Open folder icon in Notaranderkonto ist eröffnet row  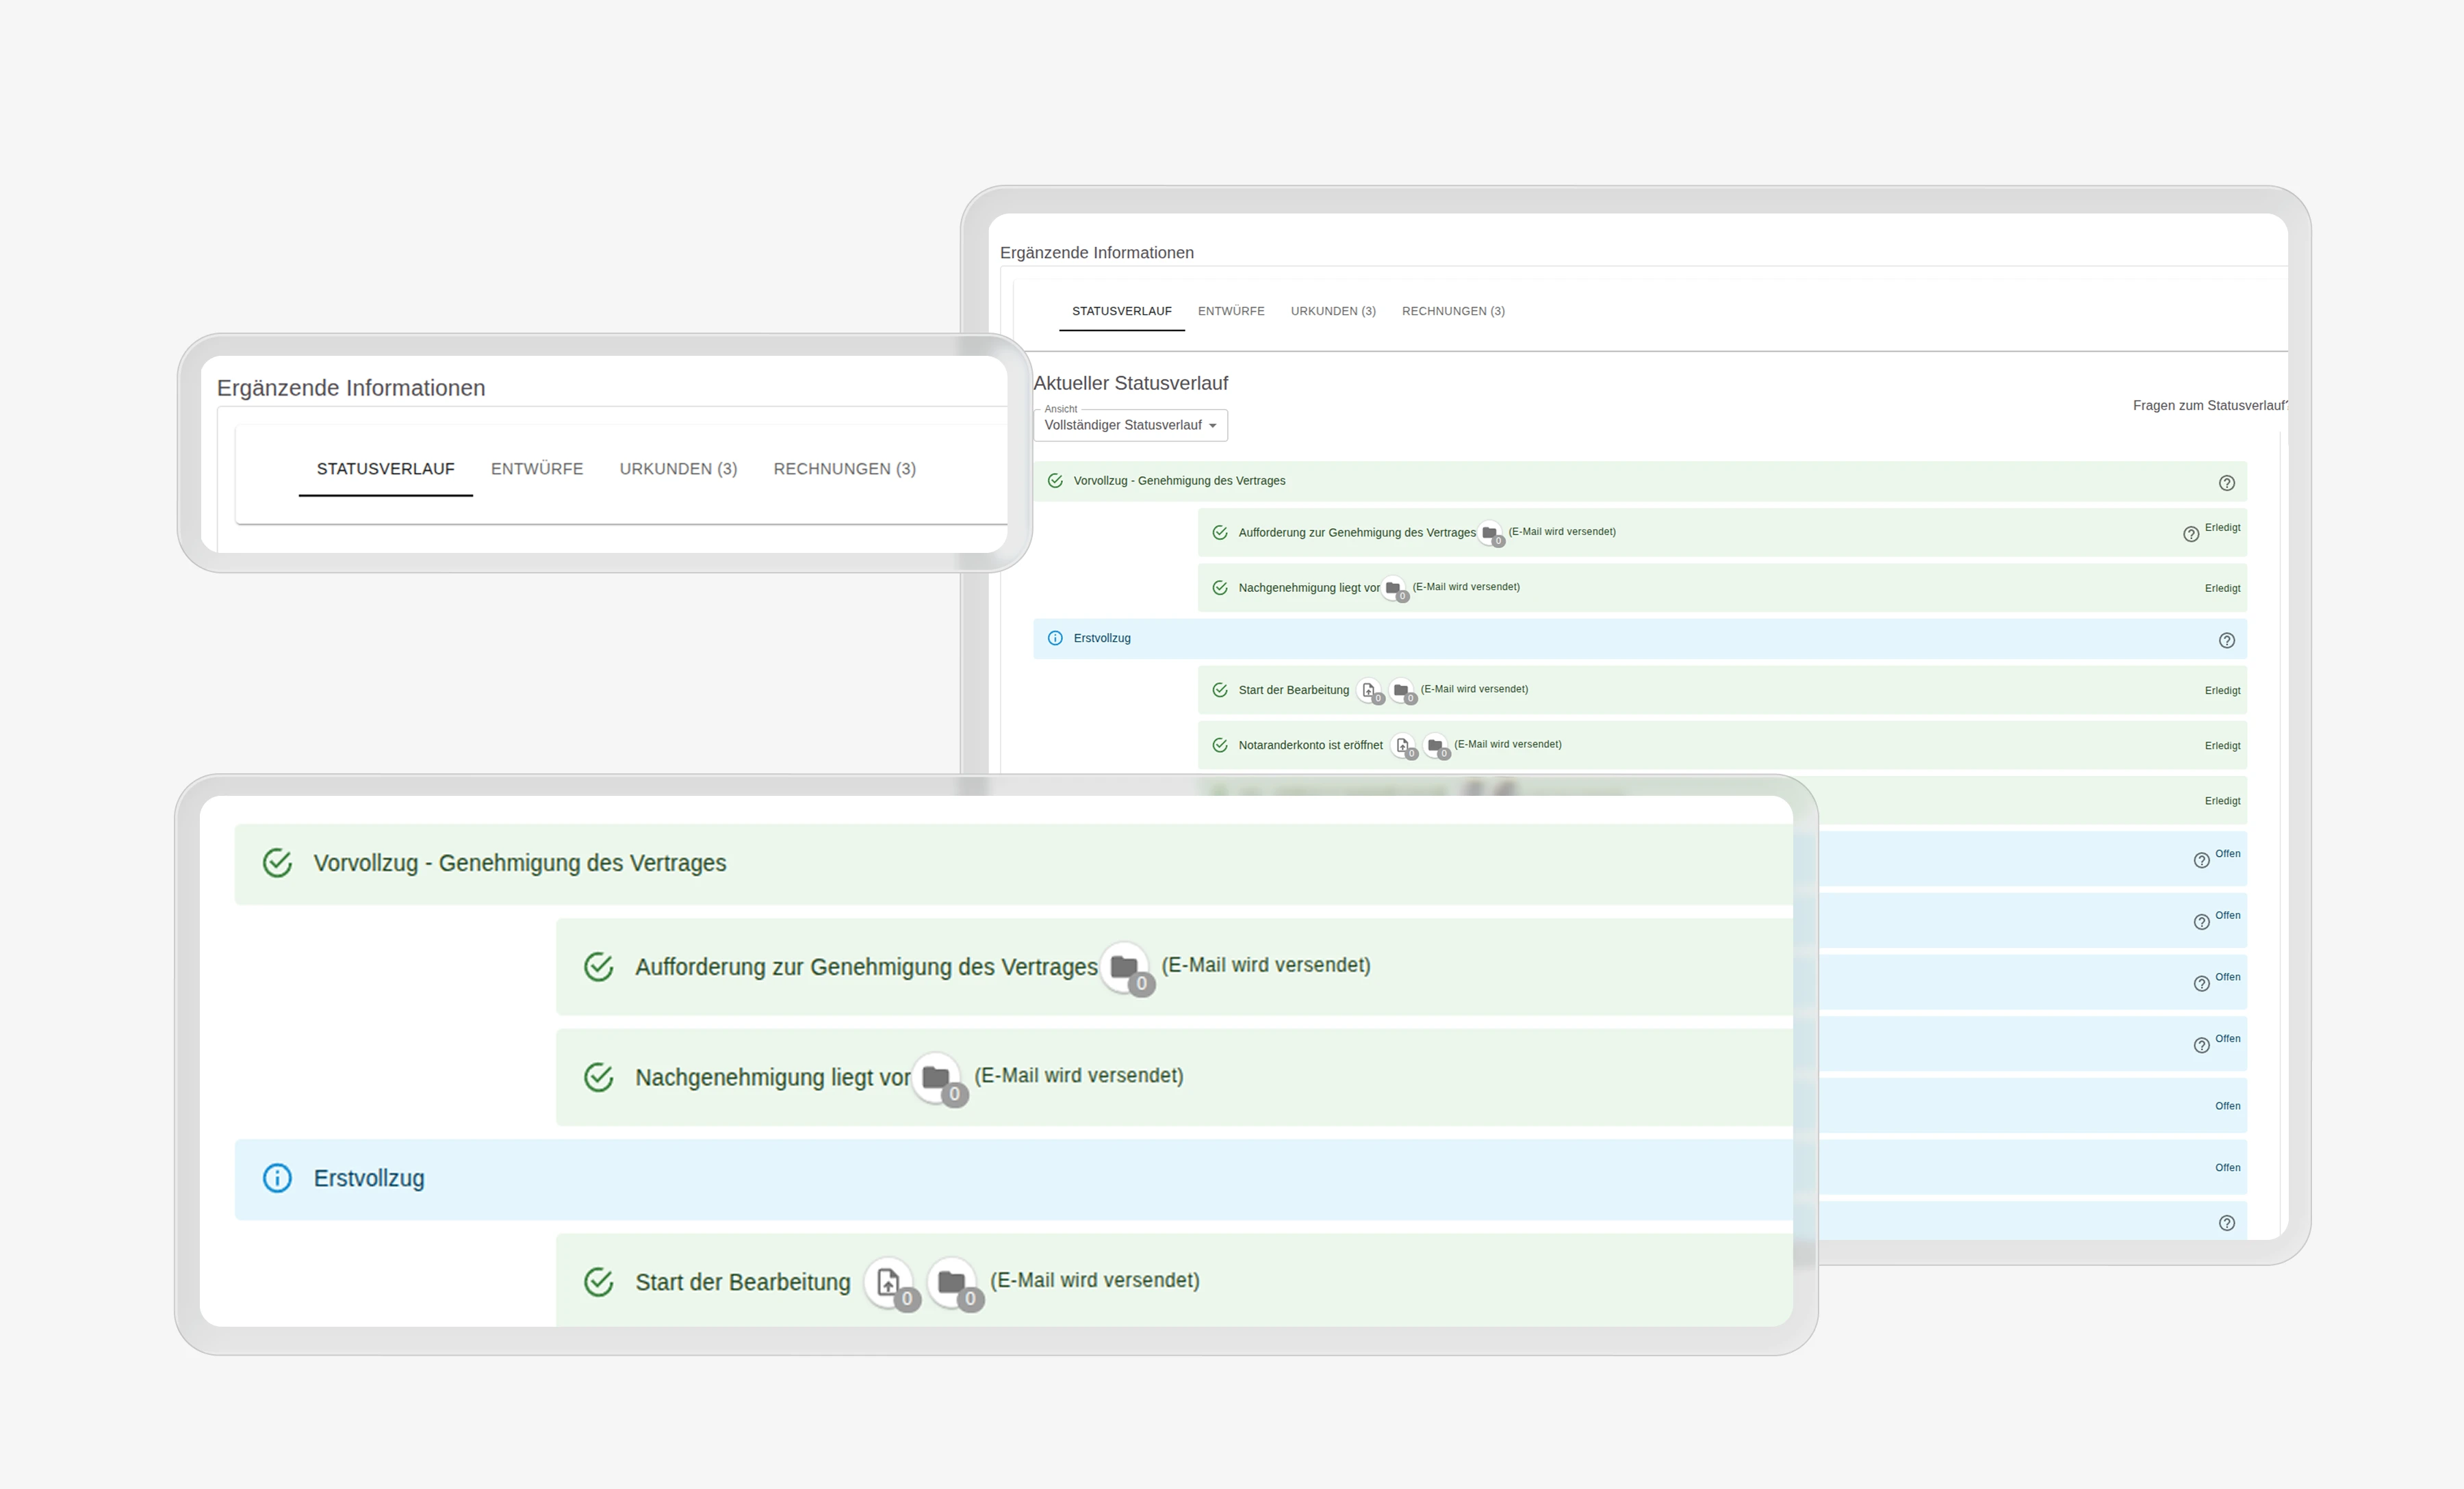1435,746
